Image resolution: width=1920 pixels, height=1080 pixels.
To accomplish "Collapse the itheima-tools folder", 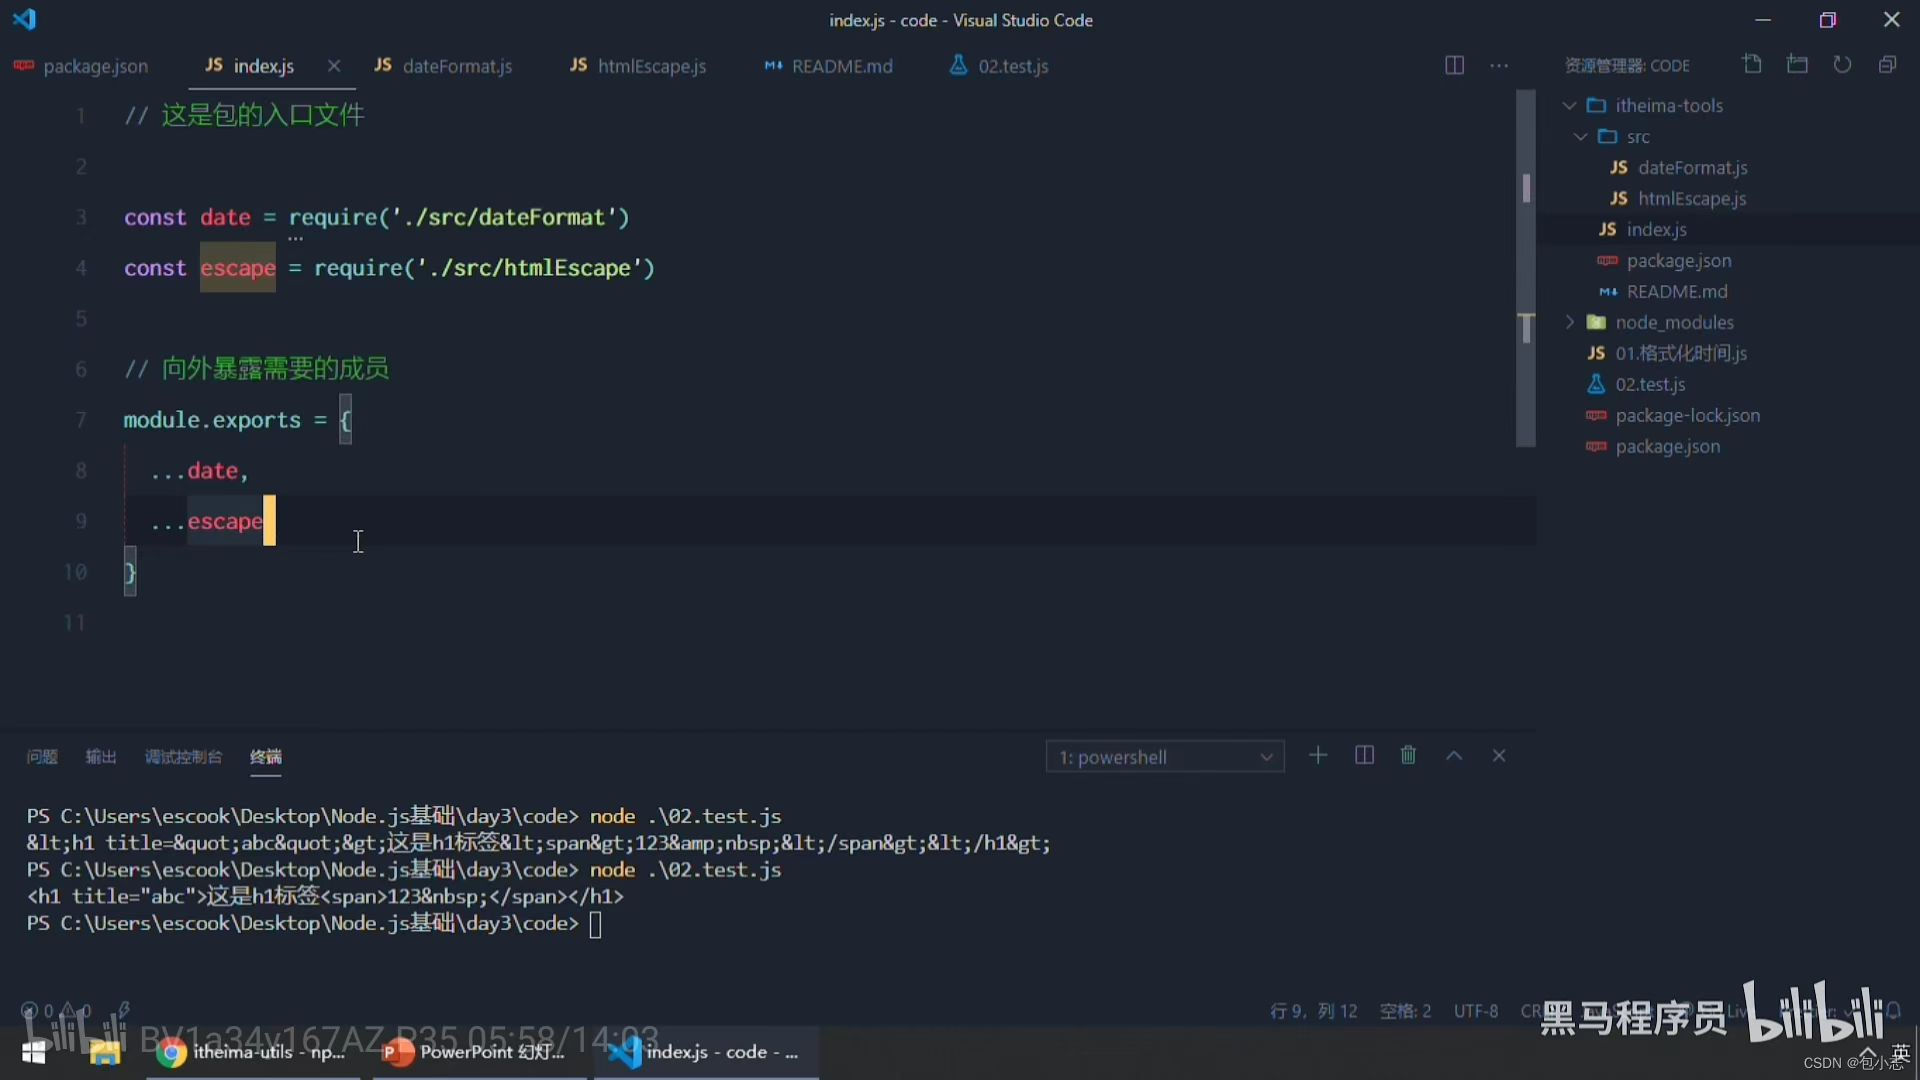I will (1569, 105).
